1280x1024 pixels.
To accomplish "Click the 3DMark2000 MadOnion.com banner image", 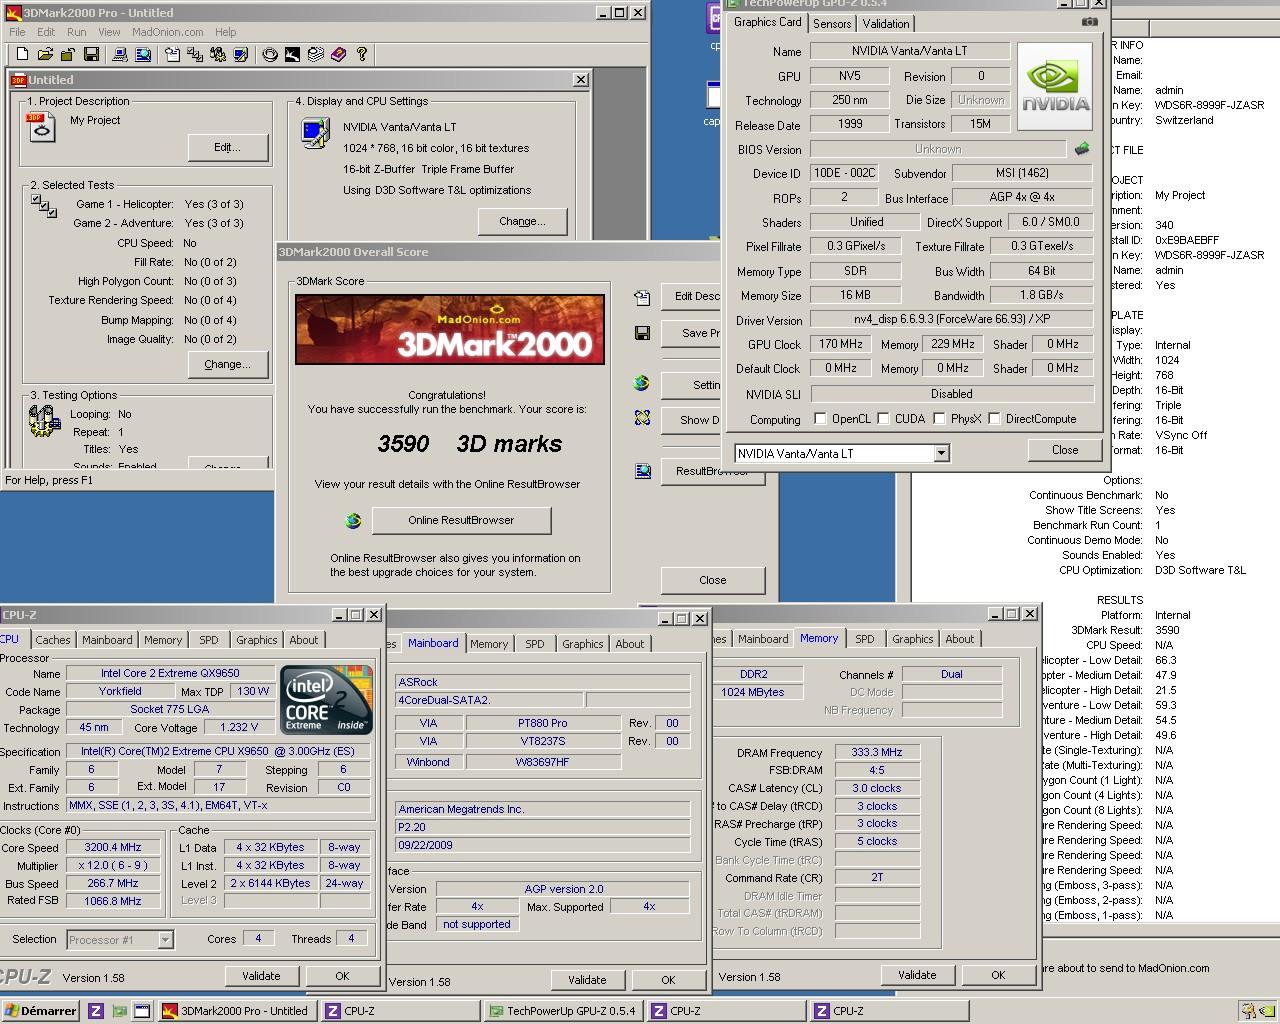I will [450, 330].
